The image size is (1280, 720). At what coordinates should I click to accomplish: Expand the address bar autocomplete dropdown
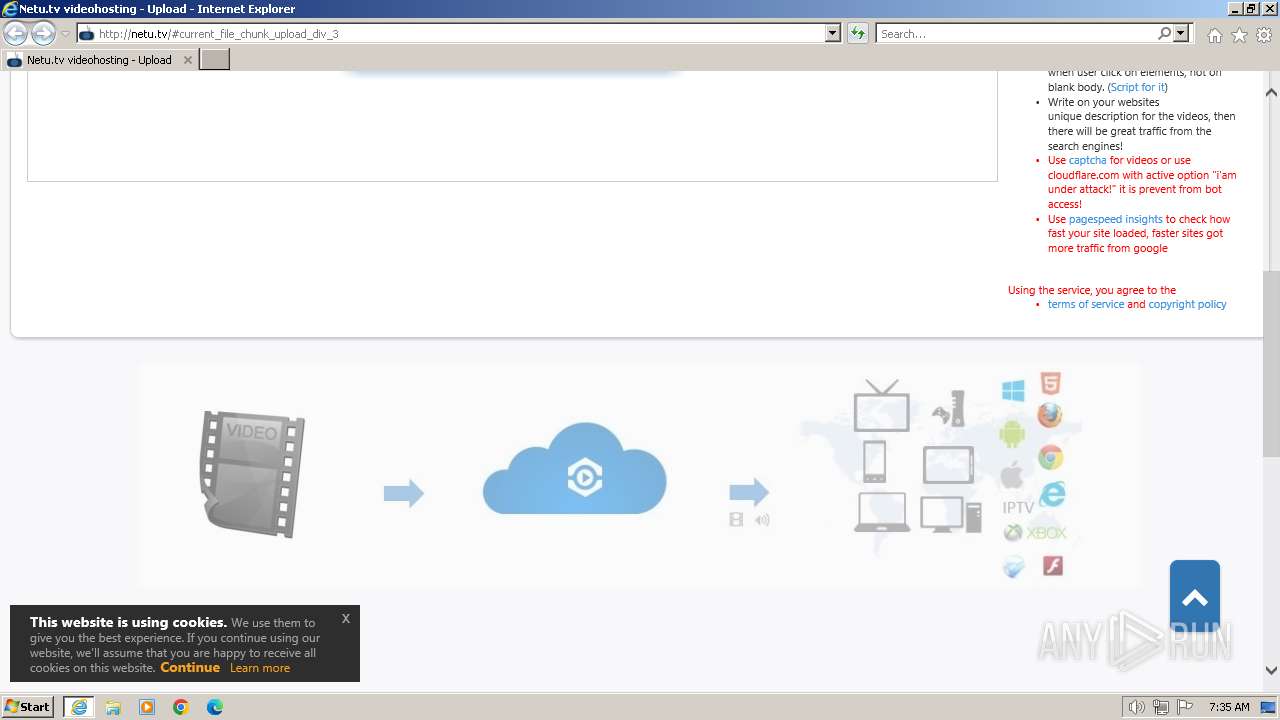[x=833, y=34]
